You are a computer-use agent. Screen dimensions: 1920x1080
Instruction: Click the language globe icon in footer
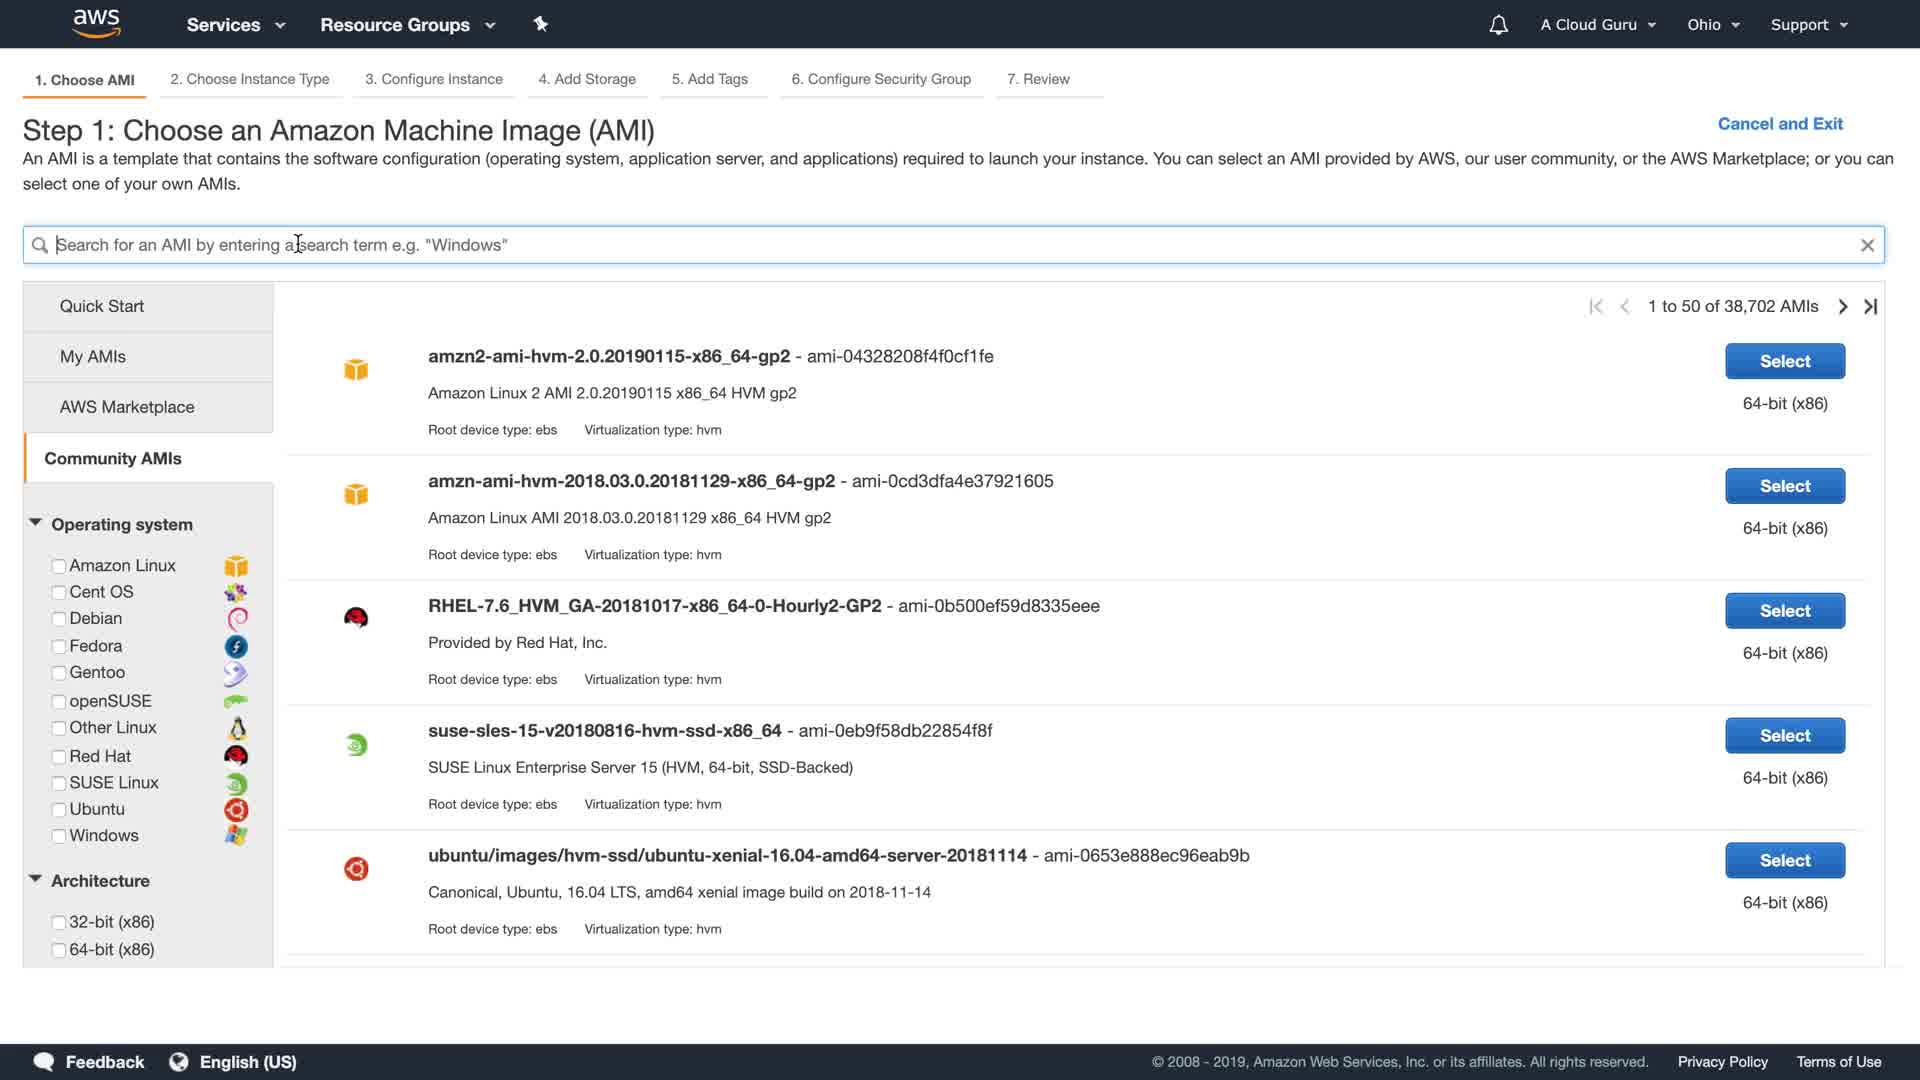(179, 1062)
